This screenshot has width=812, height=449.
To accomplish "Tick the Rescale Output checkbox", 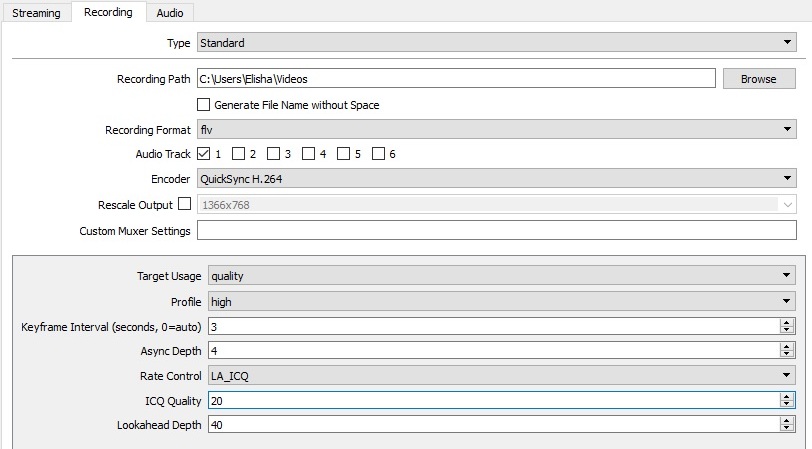I will [x=184, y=204].
